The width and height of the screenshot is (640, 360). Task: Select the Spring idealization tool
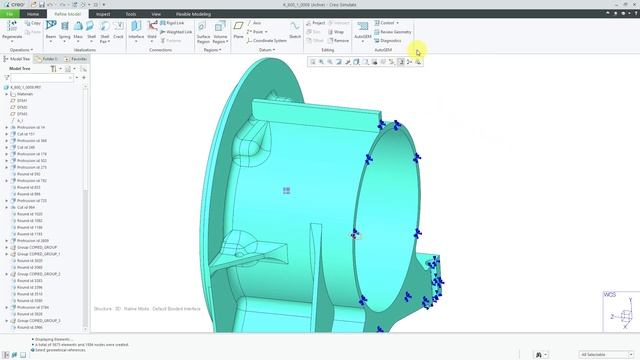64,26
